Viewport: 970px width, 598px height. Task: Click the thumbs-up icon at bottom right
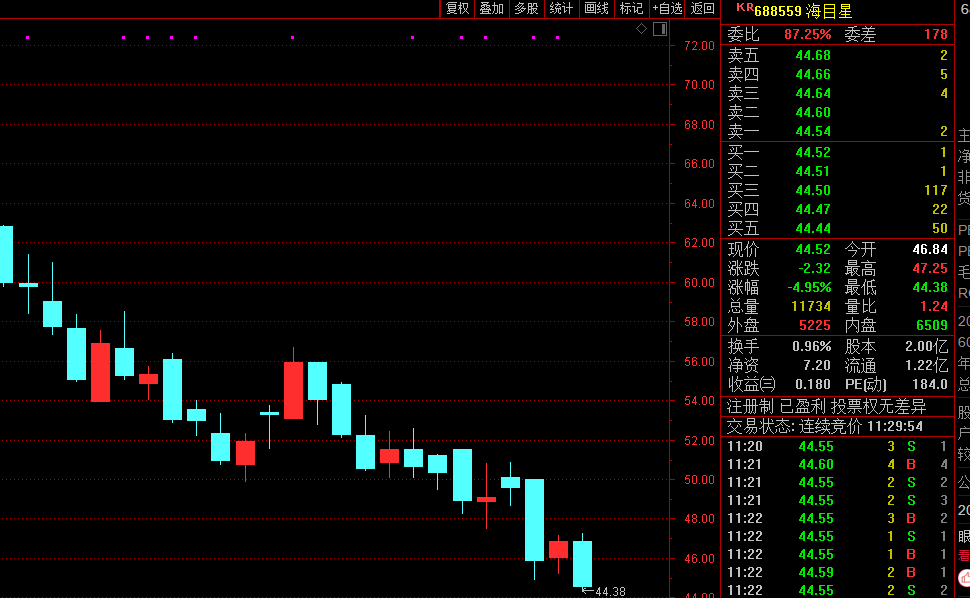click(964, 578)
